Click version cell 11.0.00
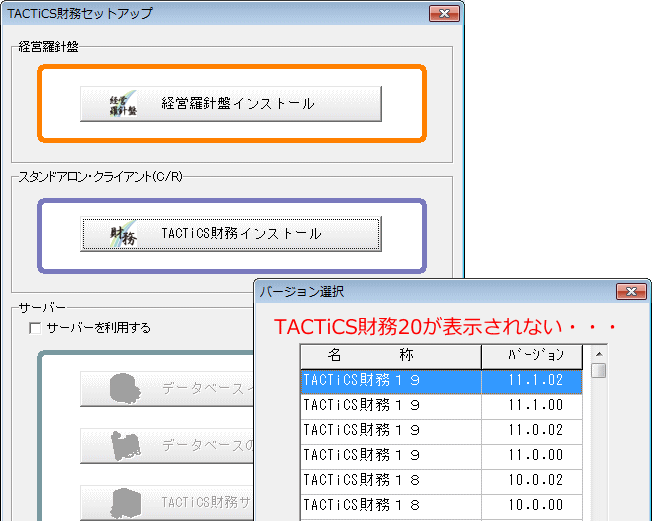653x521 pixels. [x=532, y=456]
